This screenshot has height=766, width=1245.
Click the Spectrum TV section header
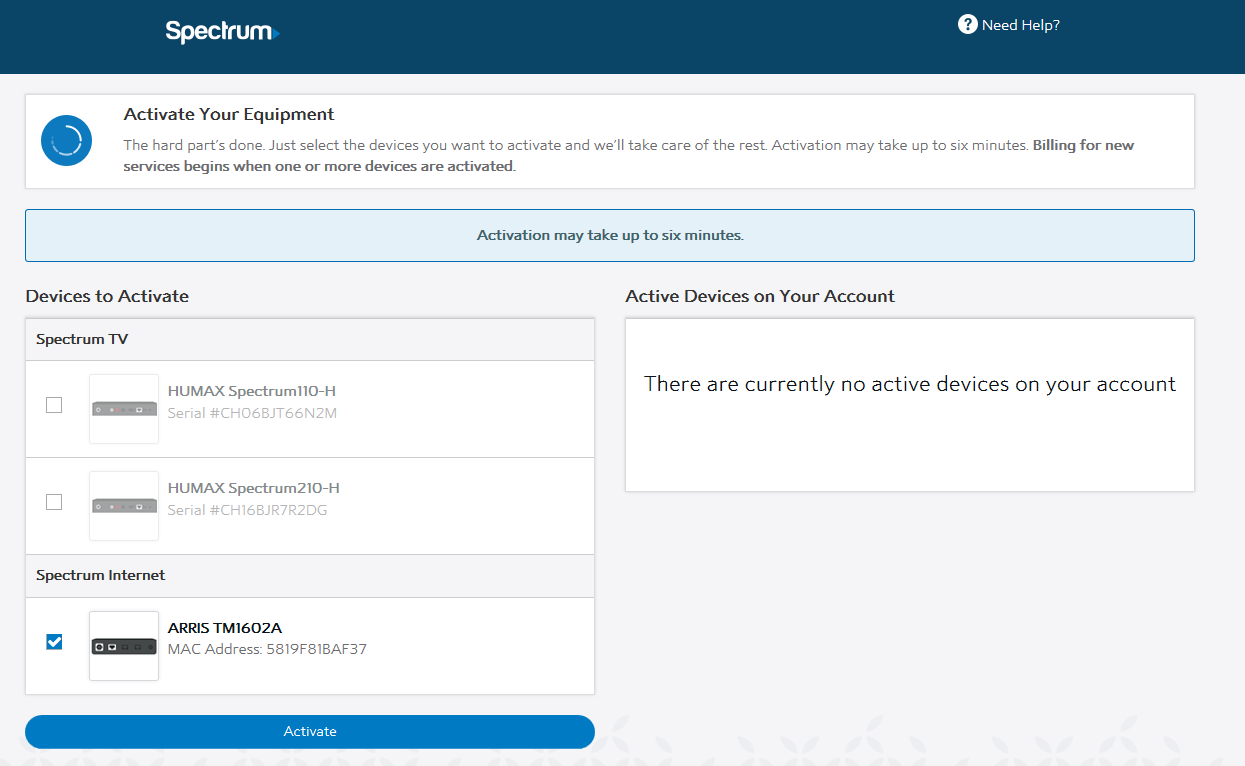310,340
